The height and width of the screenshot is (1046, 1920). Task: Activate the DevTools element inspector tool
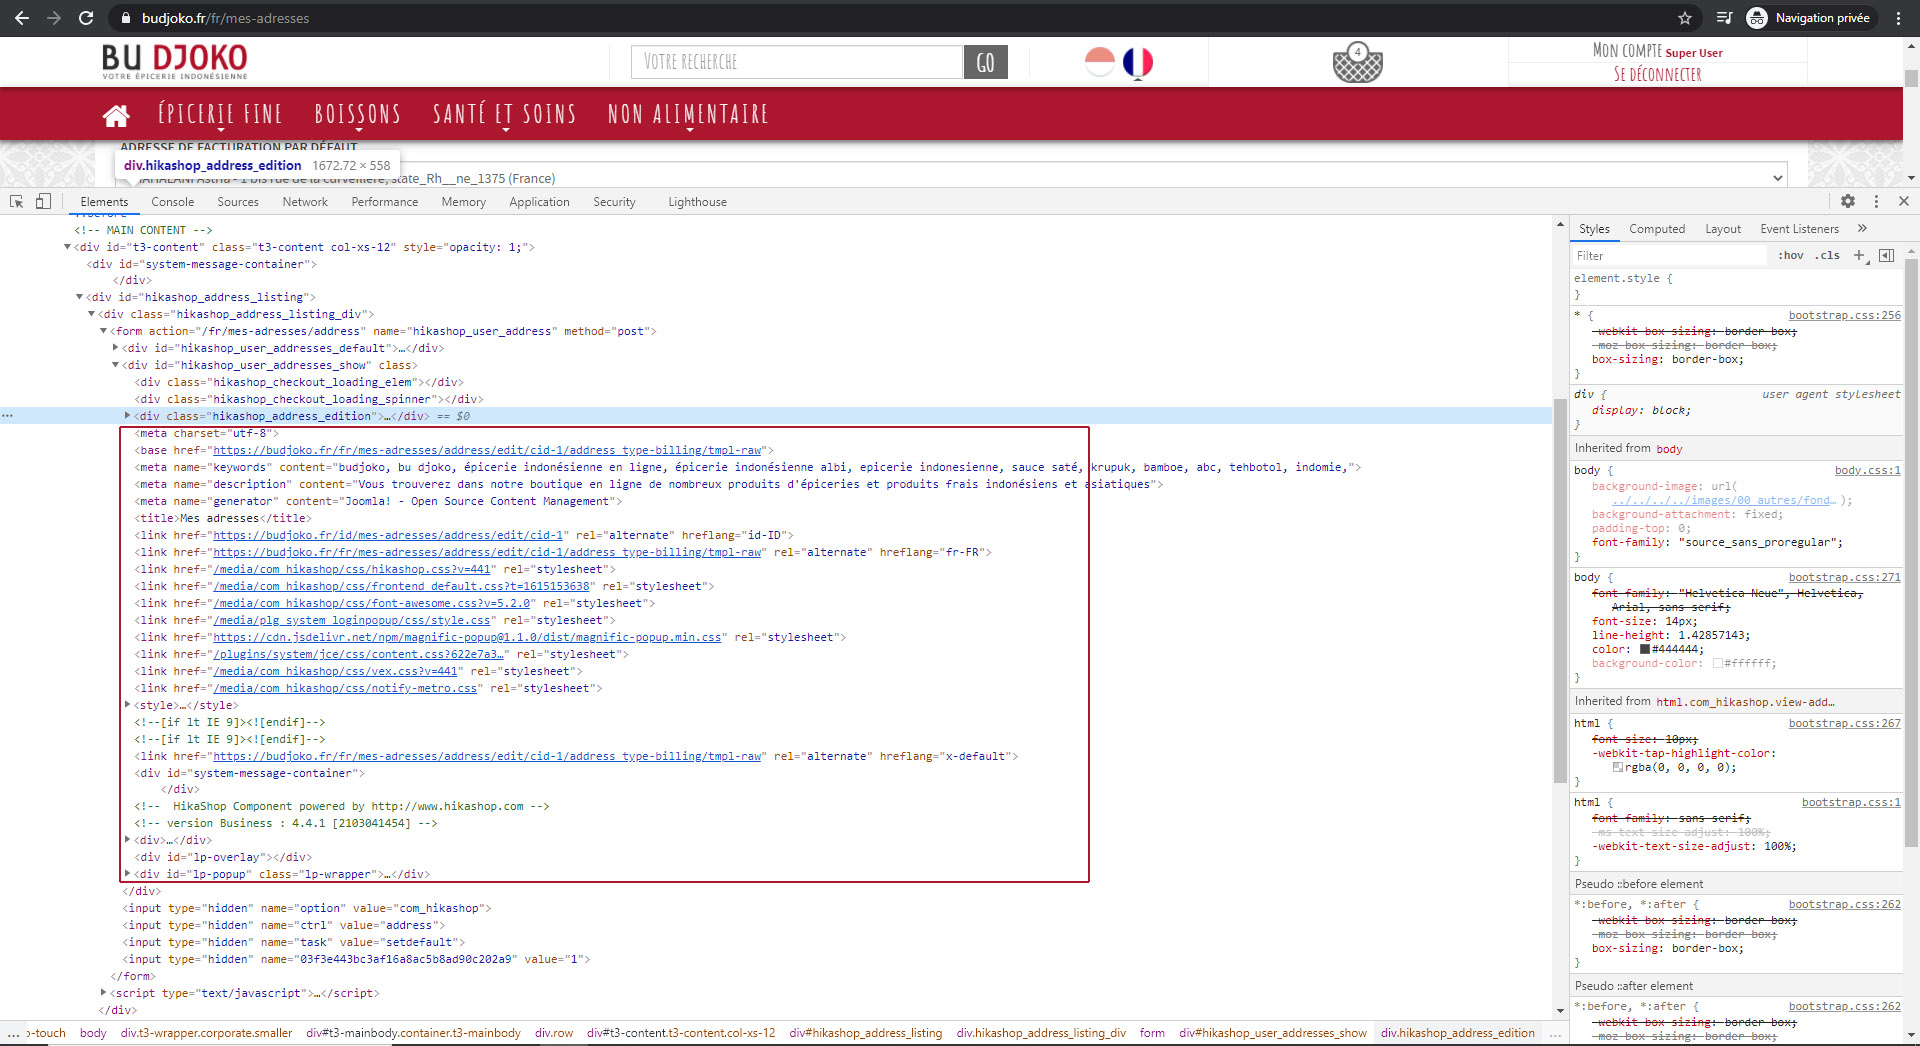tap(16, 201)
